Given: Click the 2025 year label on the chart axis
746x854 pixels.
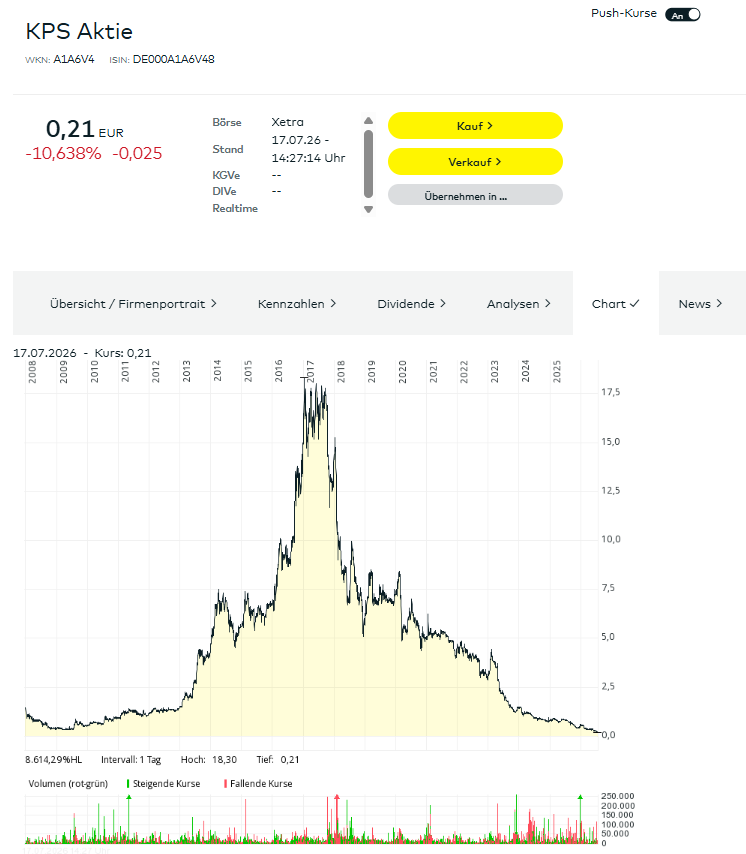Looking at the screenshot, I should [x=557, y=371].
